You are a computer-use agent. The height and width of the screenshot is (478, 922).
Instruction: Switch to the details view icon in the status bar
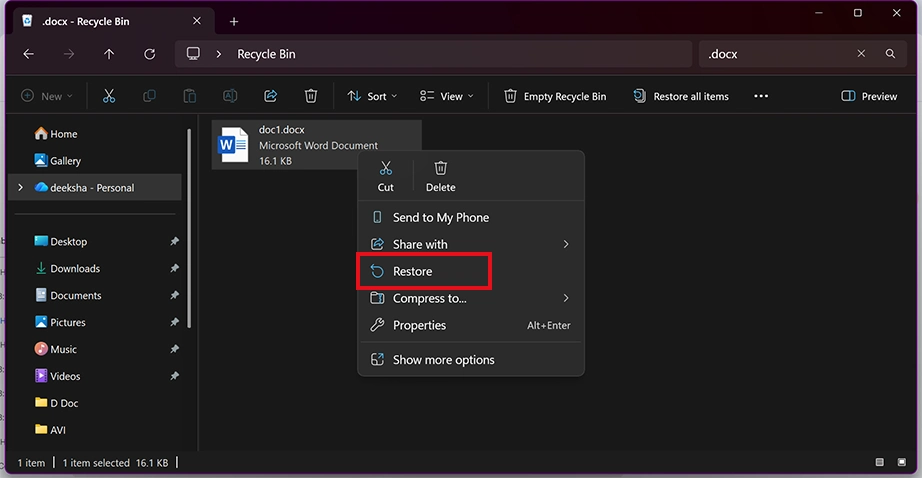[x=880, y=462]
